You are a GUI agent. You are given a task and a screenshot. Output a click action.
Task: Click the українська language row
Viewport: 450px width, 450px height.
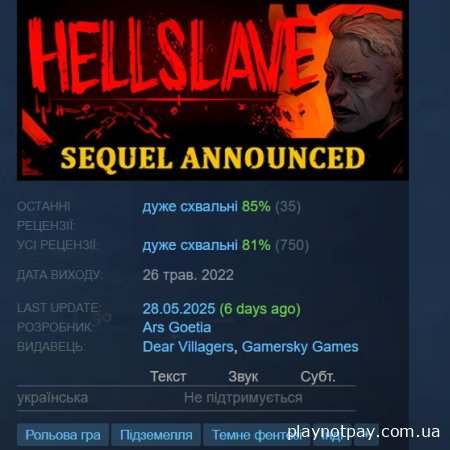pos(186,398)
